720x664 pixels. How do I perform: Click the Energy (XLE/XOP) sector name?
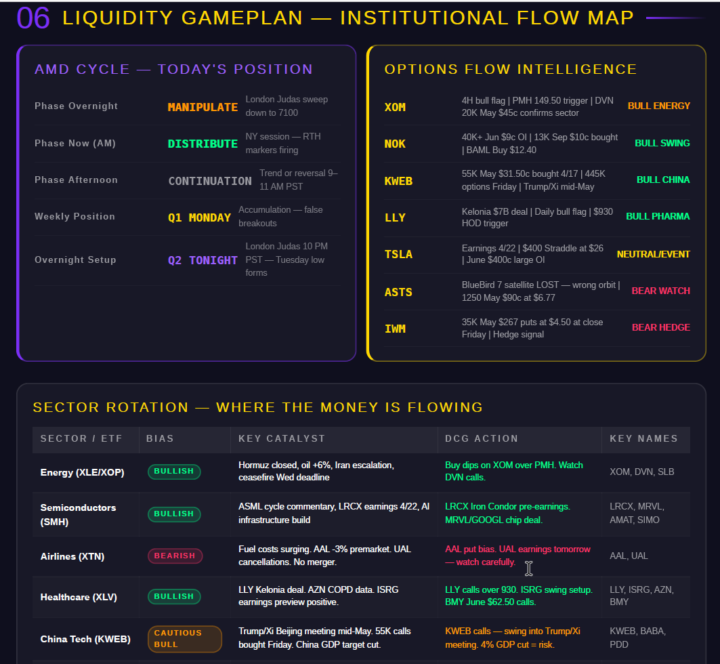[x=82, y=473]
